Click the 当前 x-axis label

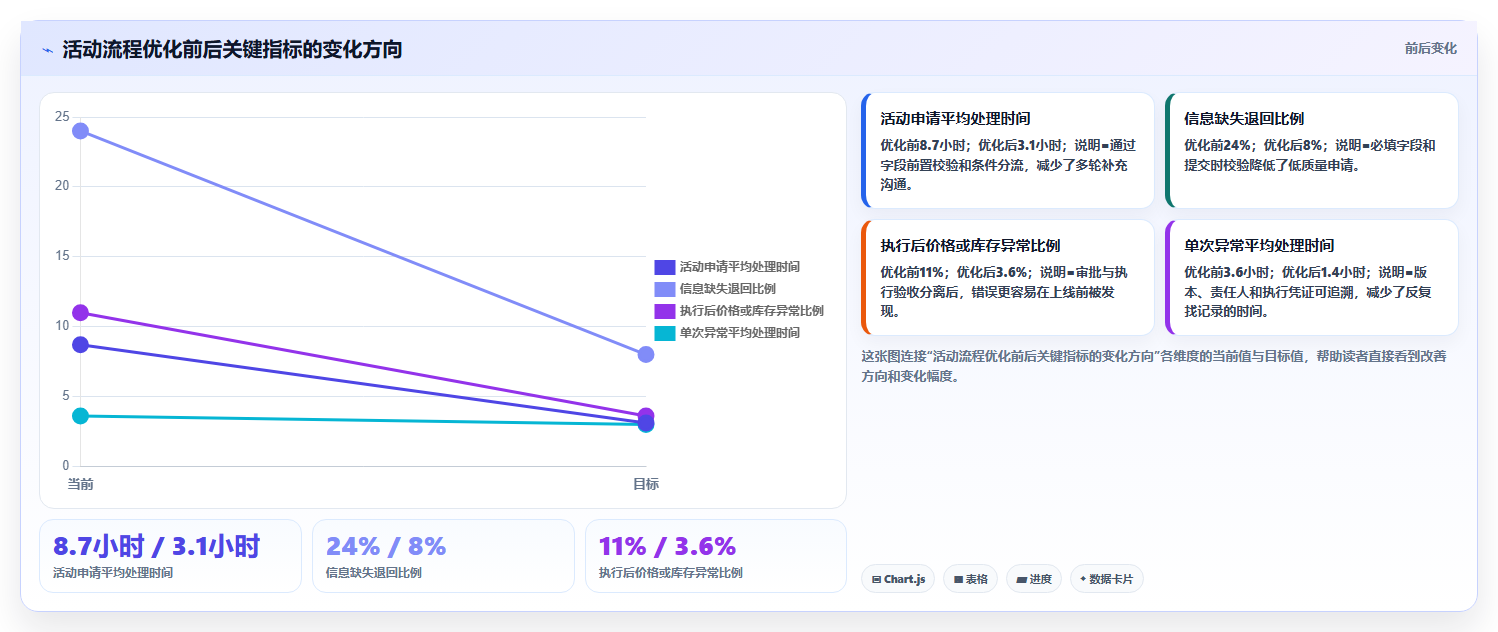[81, 484]
